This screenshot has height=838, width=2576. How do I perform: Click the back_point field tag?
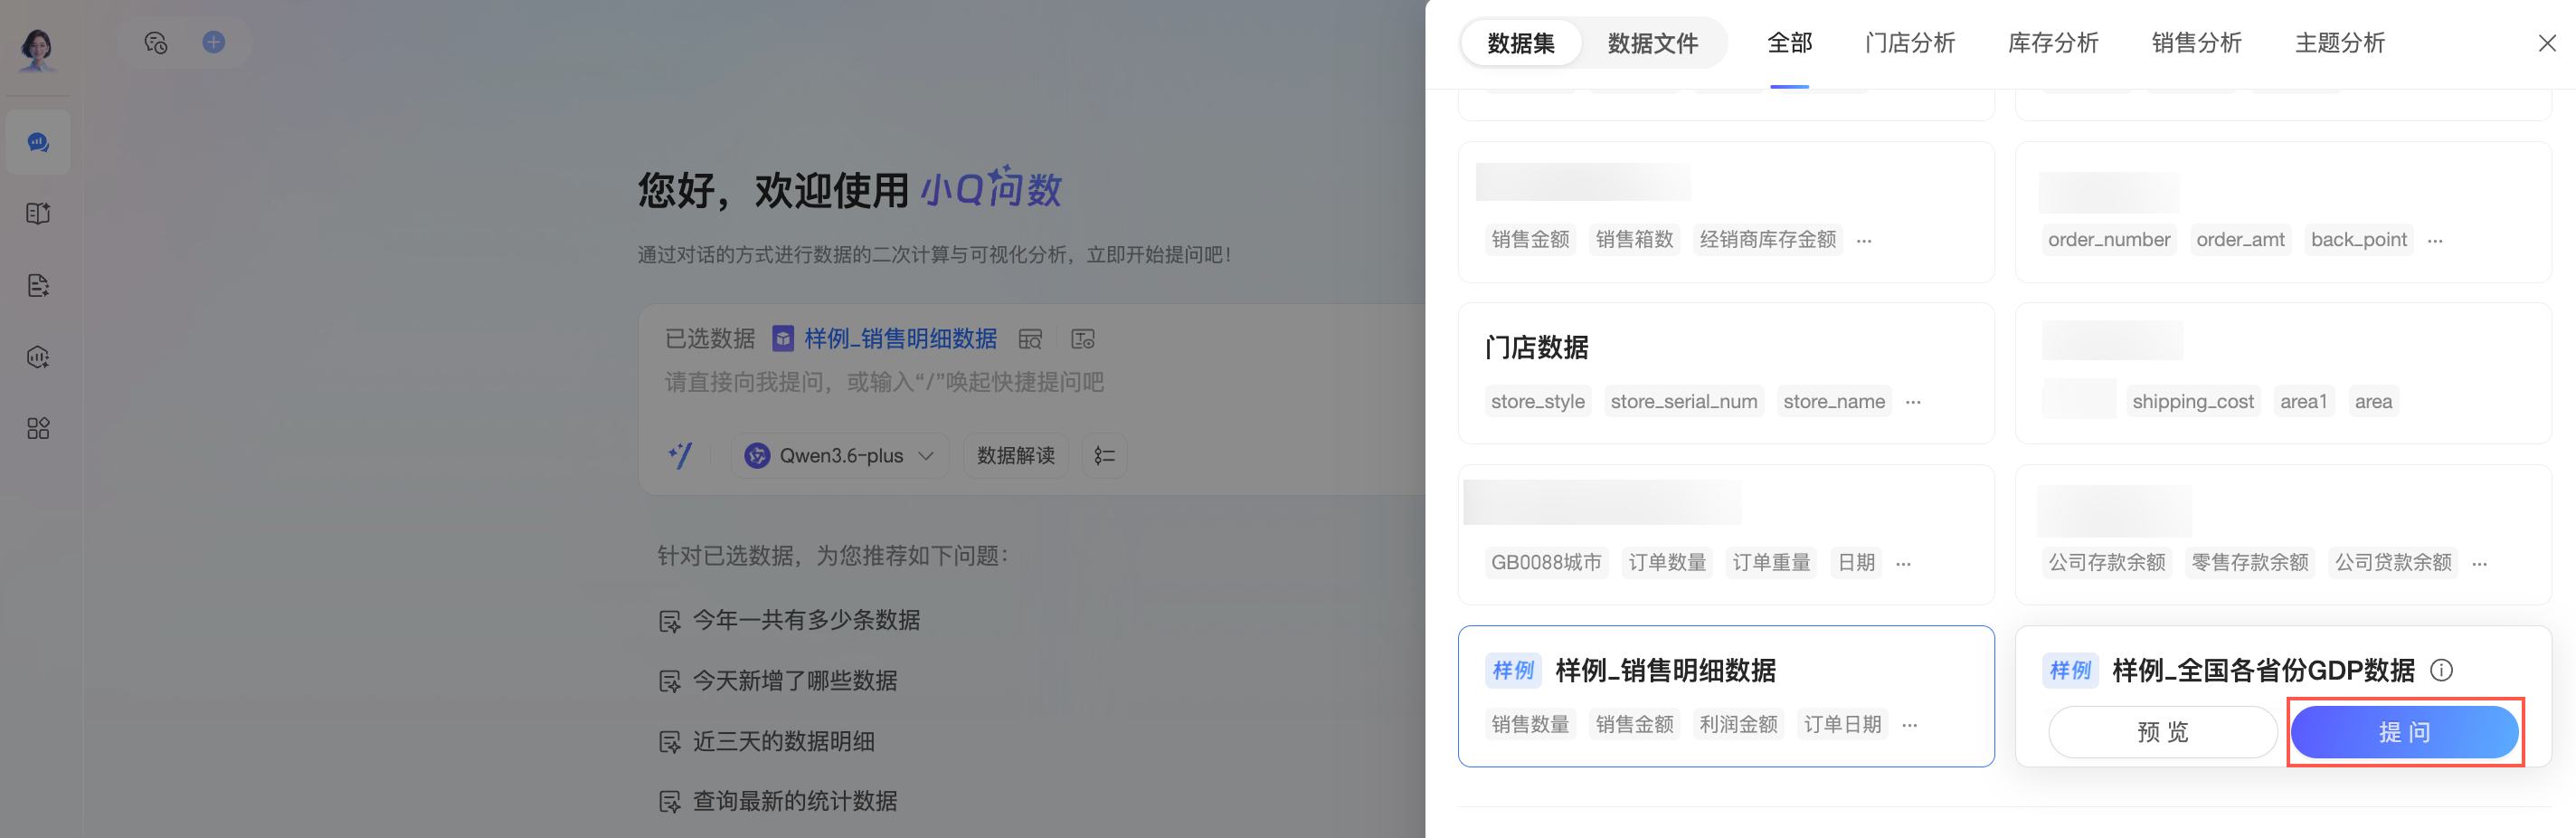click(x=2358, y=240)
